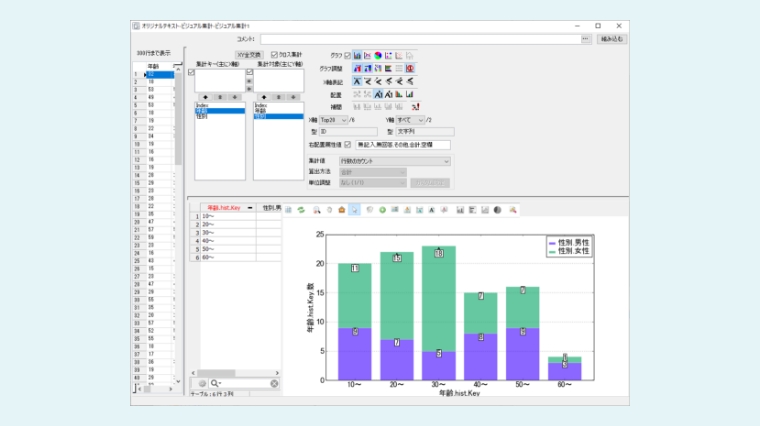Click the letter A text icon in chart toolbar
Image resolution: width=760 pixels, height=426 pixels.
click(431, 210)
